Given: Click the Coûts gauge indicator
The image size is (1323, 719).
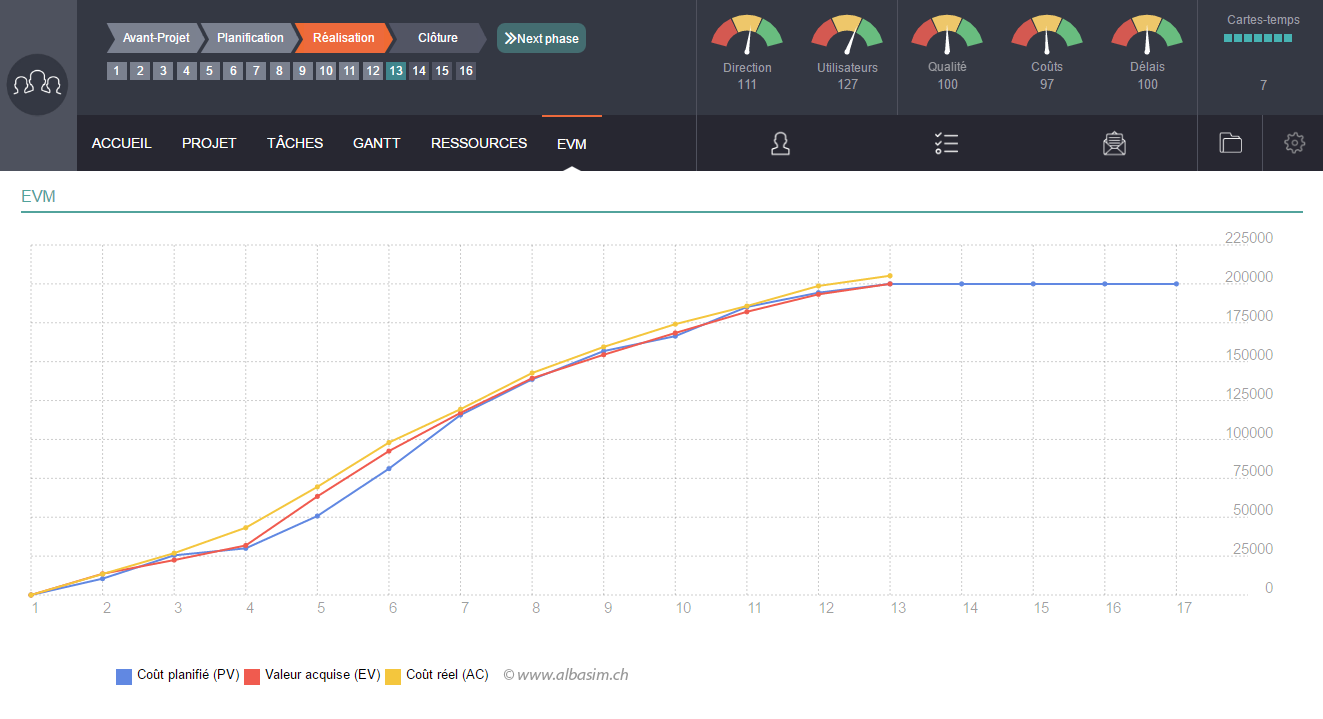Looking at the screenshot, I should (1047, 35).
